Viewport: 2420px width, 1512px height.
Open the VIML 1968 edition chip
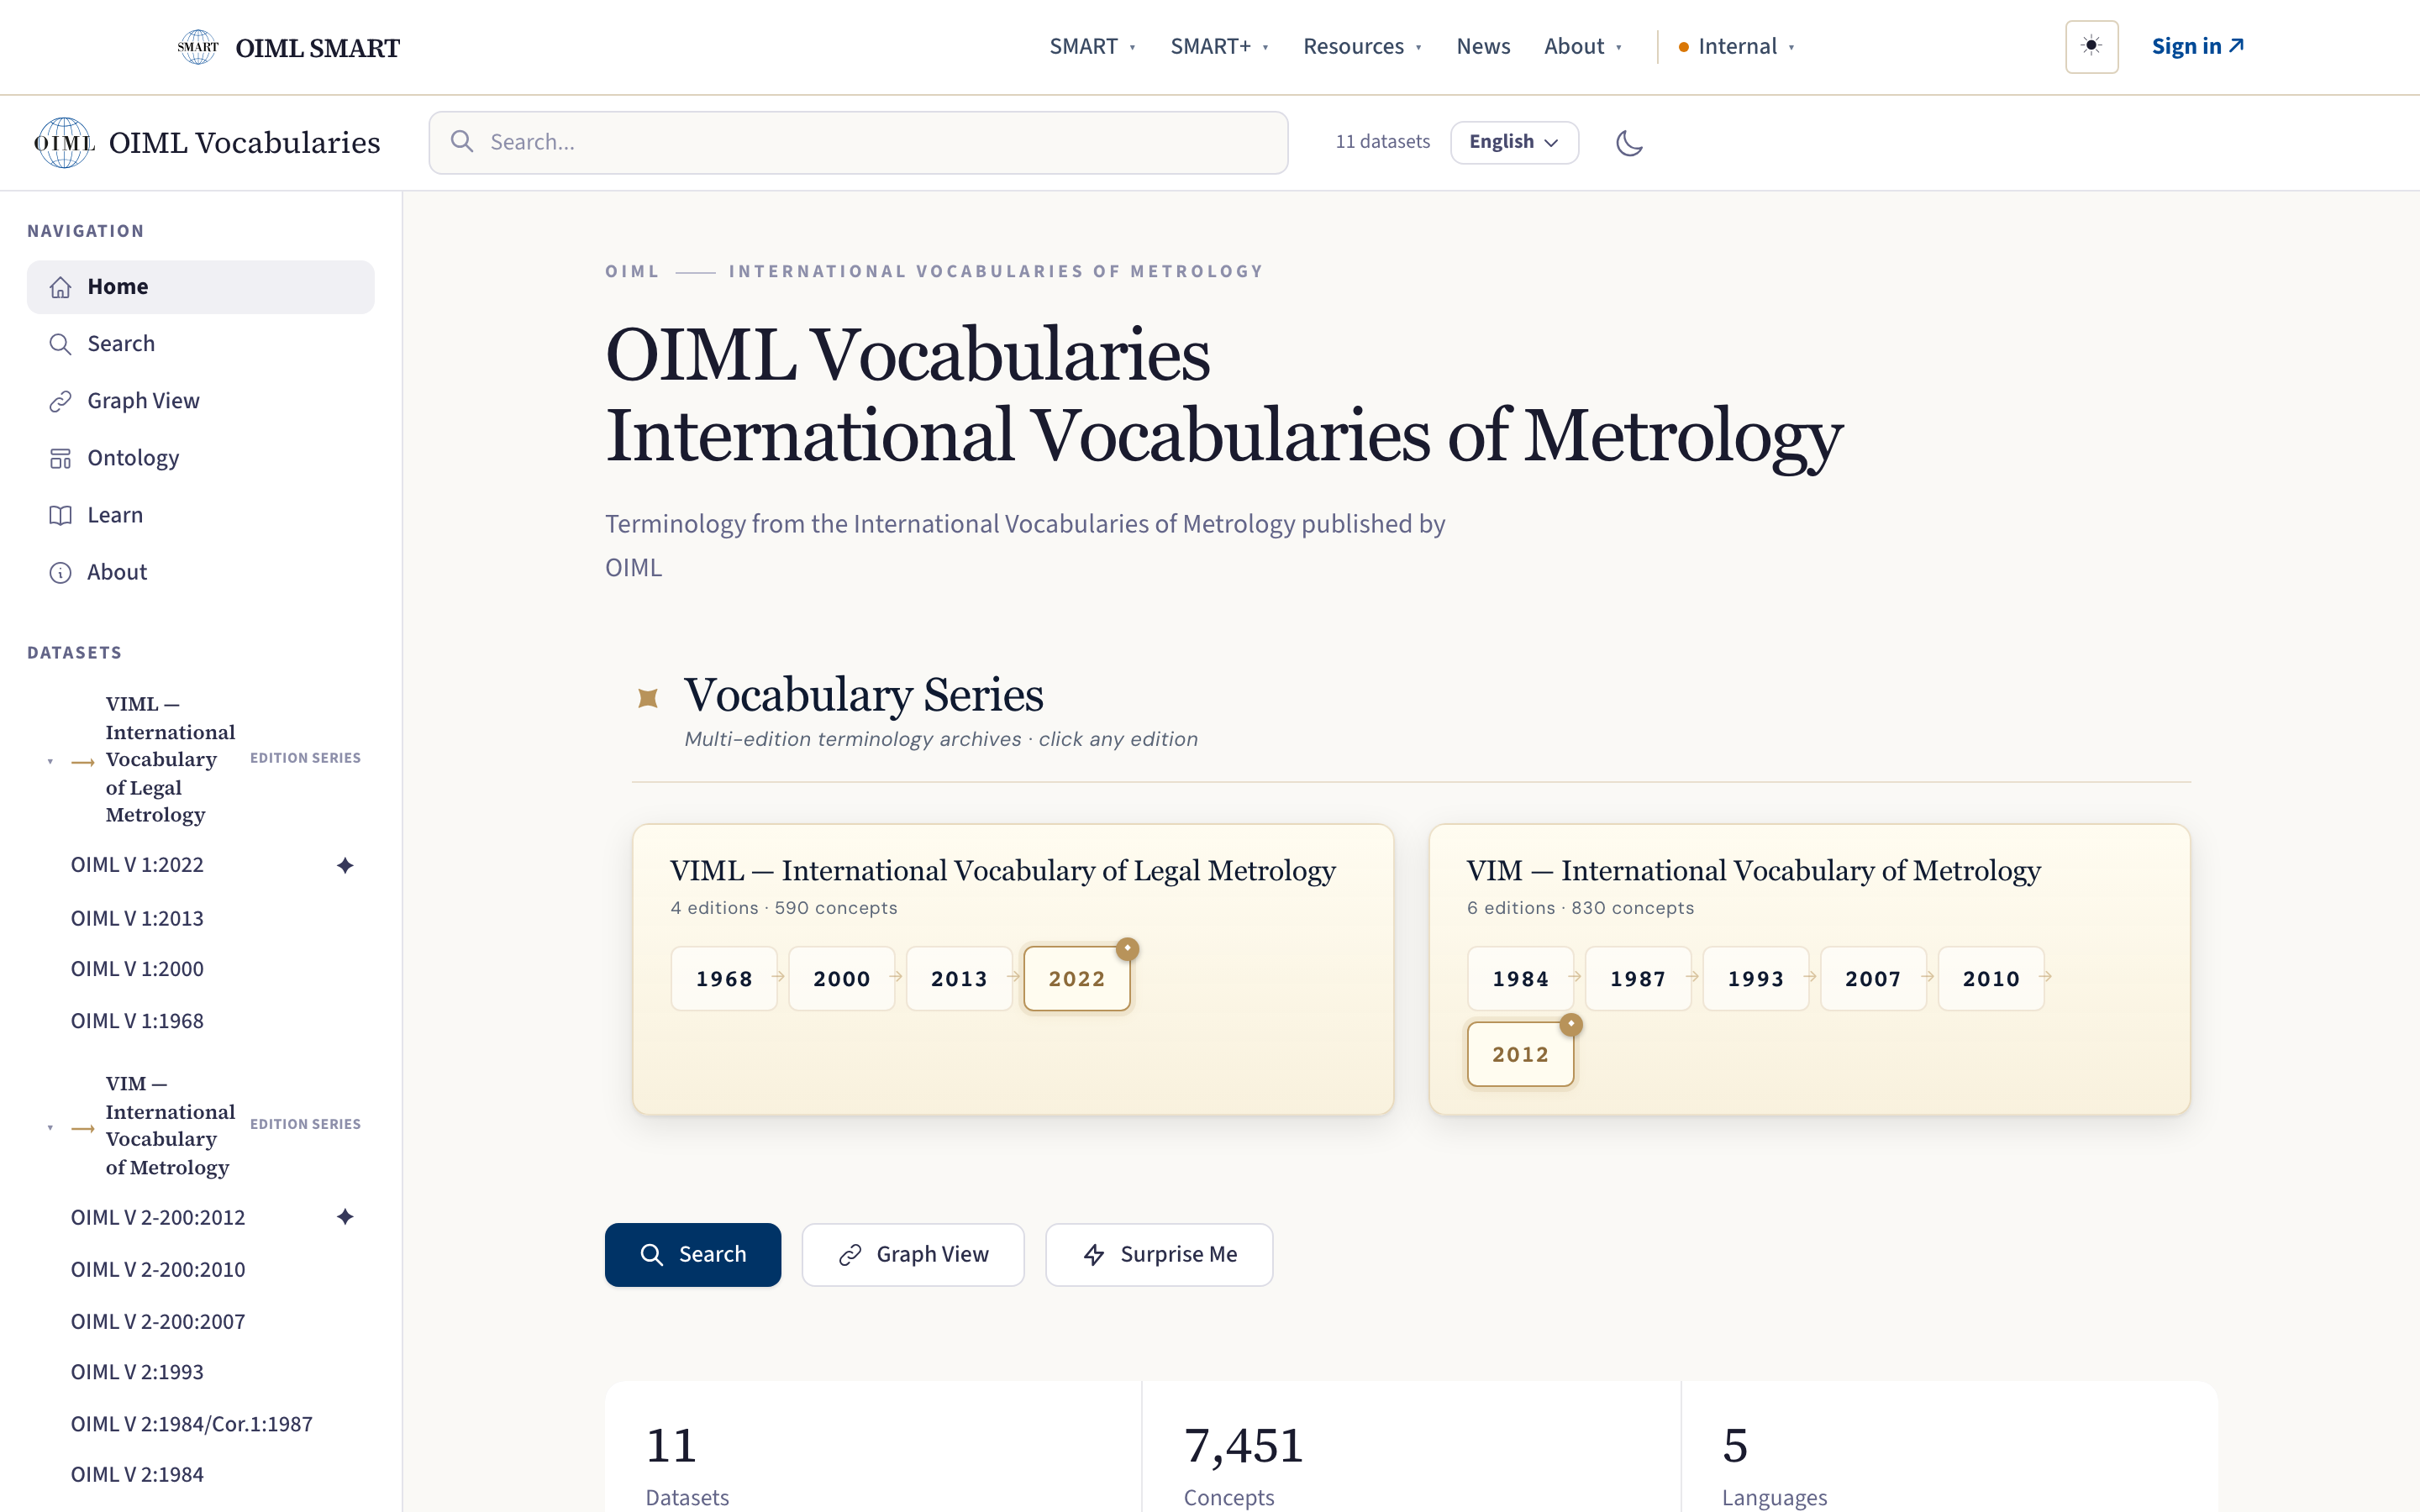pyautogui.click(x=724, y=979)
